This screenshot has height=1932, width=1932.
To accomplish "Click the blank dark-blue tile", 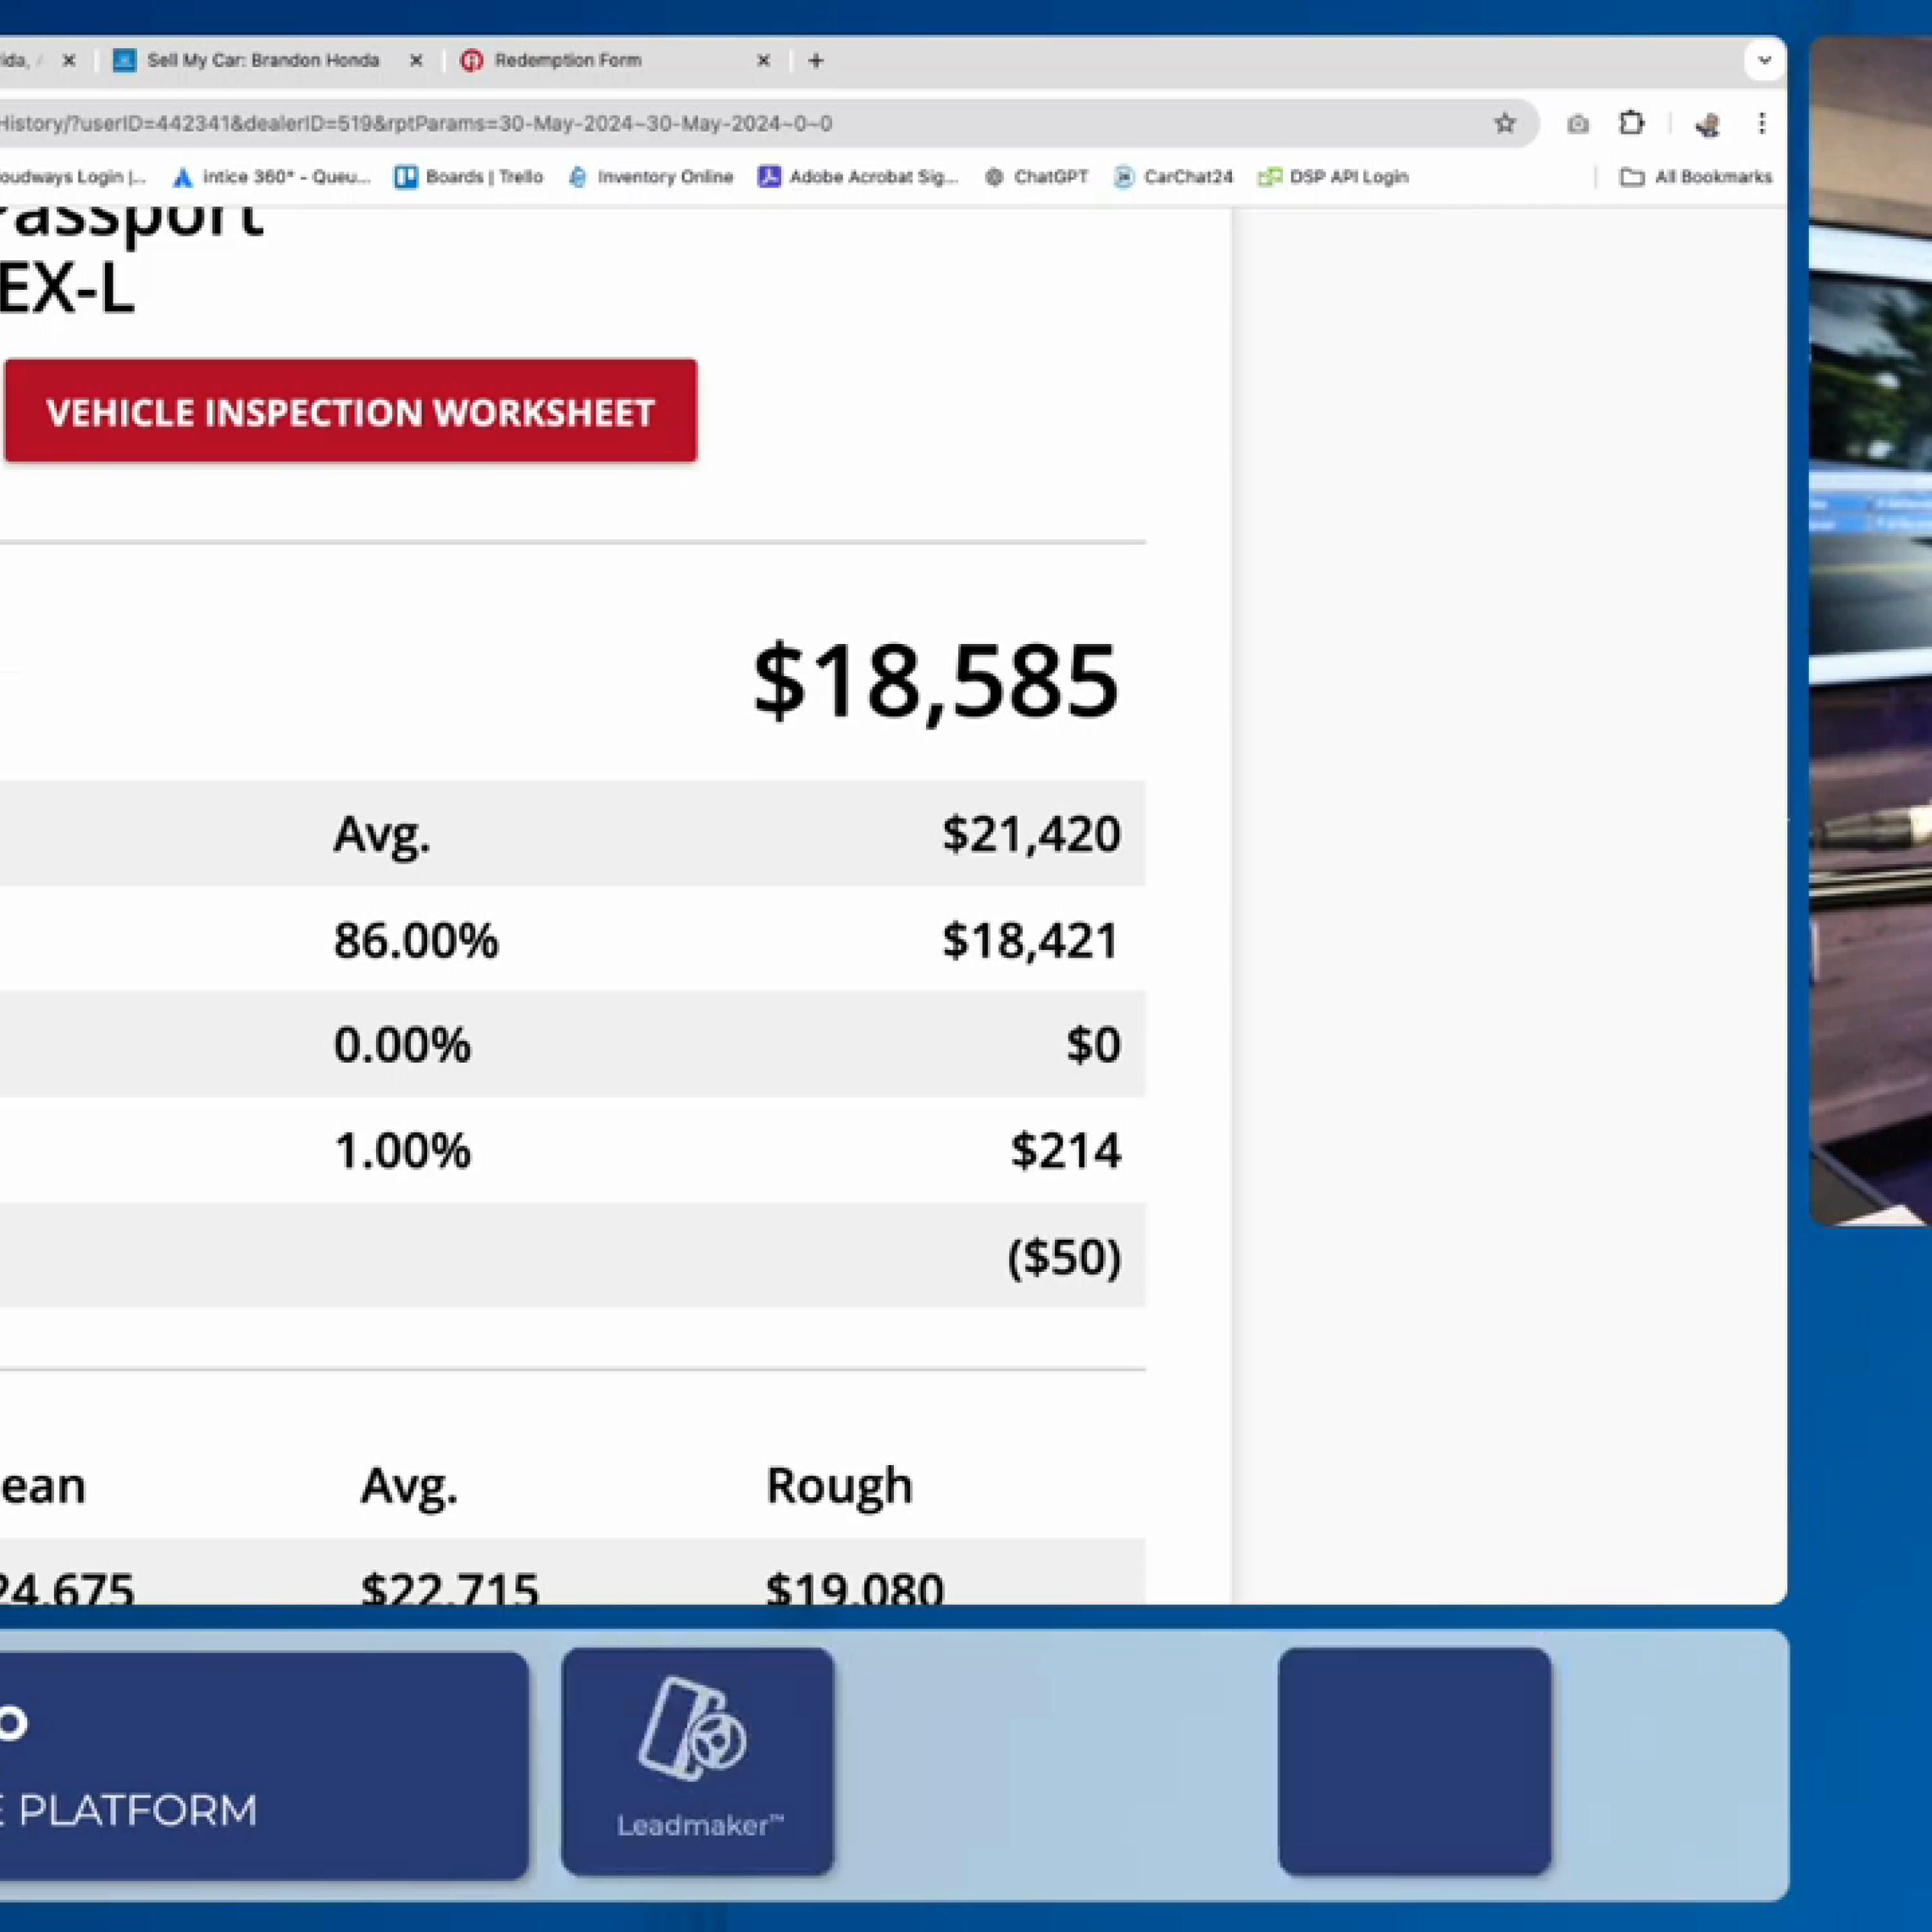I will coord(1415,1762).
